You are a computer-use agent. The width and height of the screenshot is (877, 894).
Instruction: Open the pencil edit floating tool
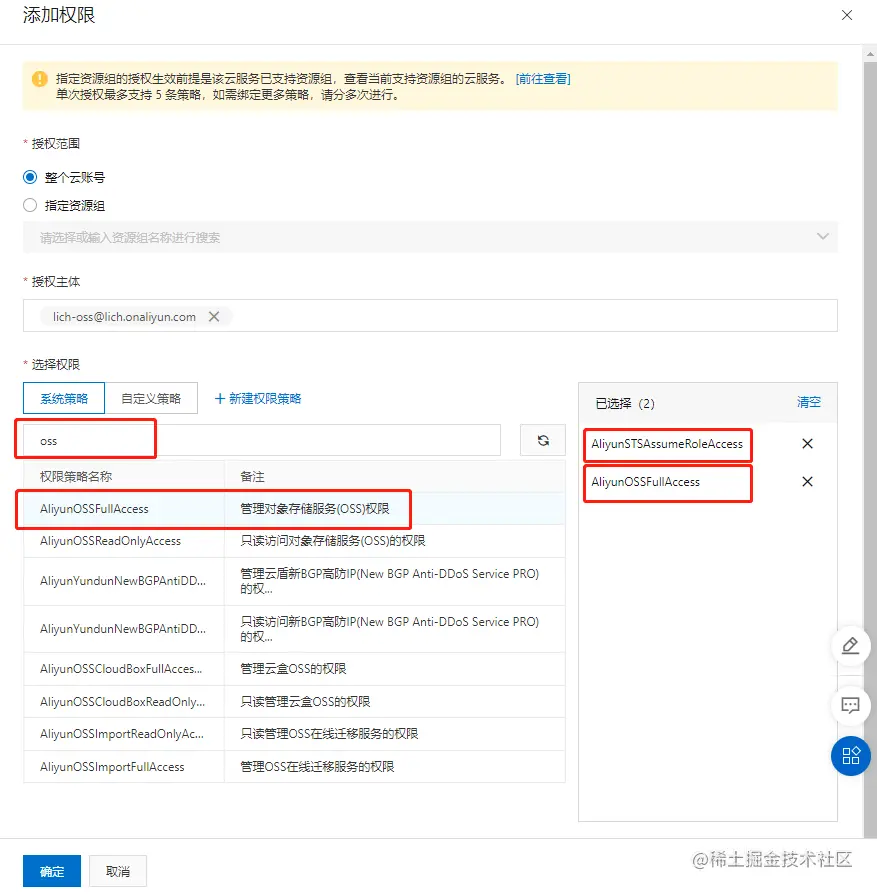tap(851, 646)
